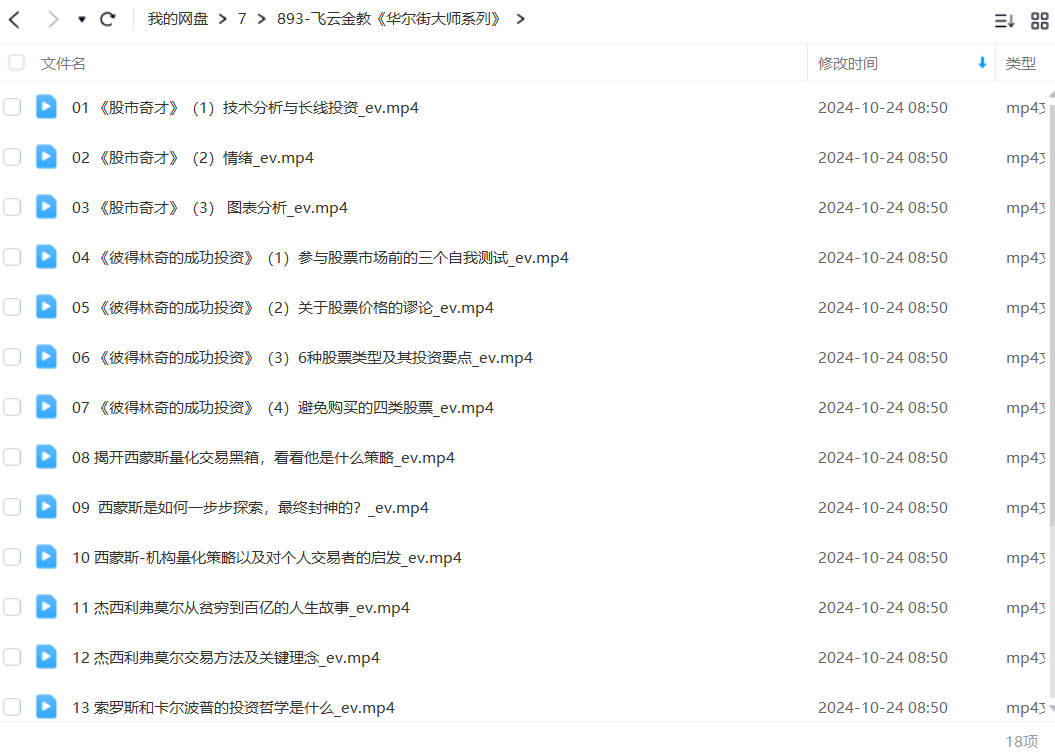Select file name 05 关于股票价格的谬论_ev.mp4

tap(283, 307)
